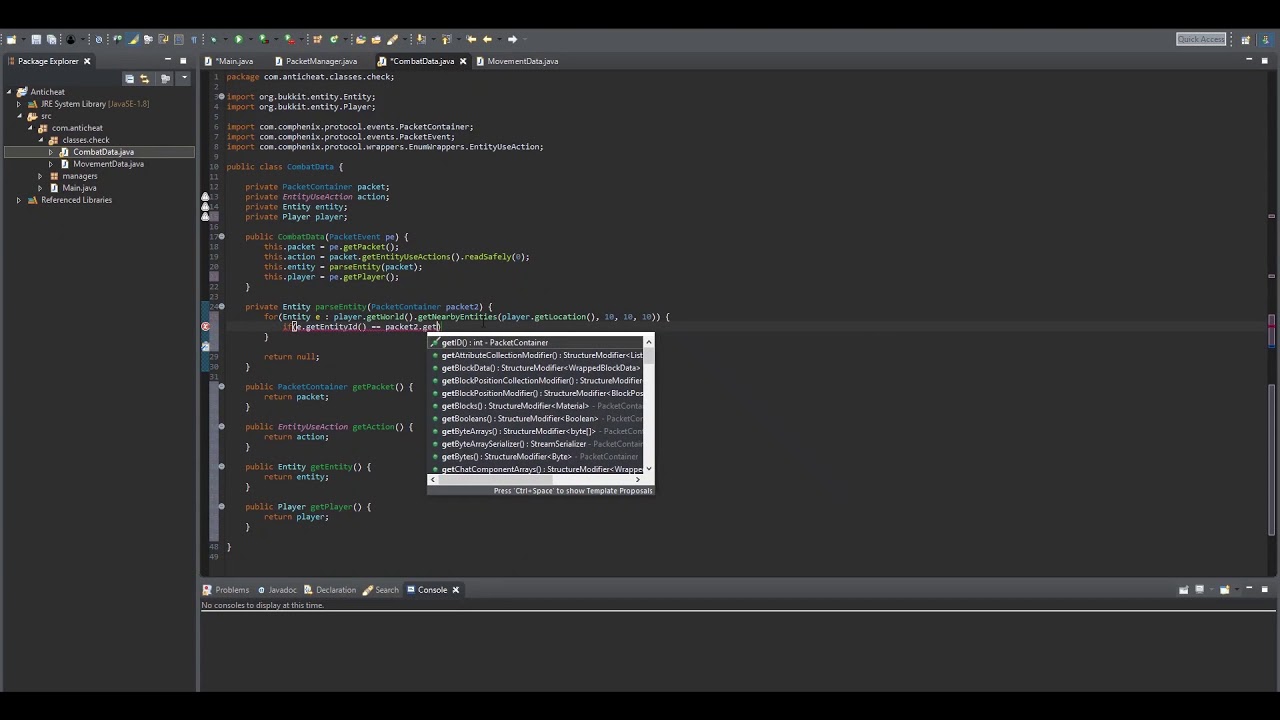The width and height of the screenshot is (1280, 720).
Task: Click content assist scroll up arrow
Action: tap(649, 341)
